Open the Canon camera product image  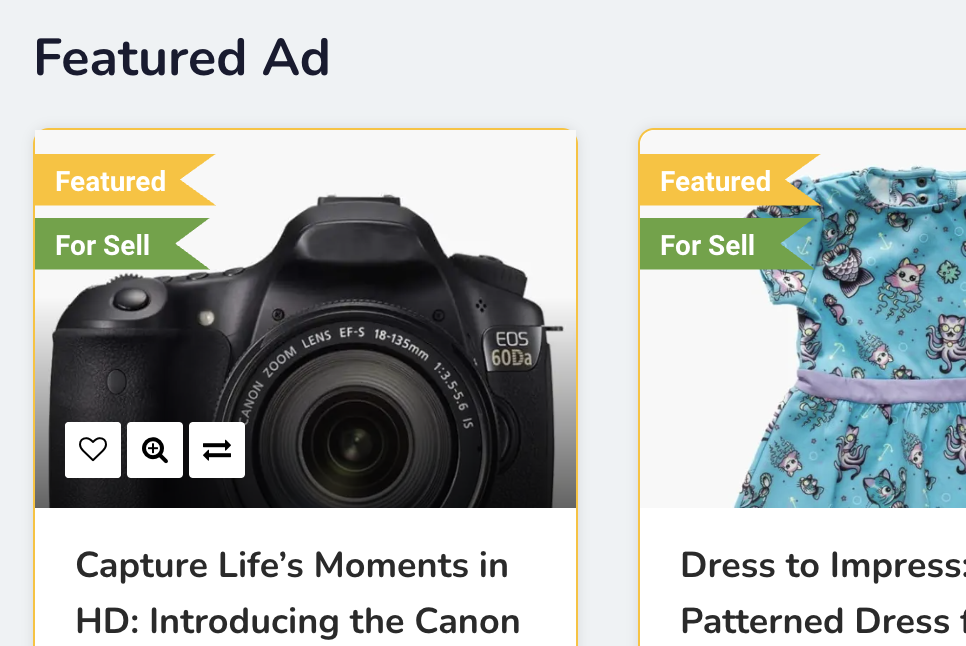[x=306, y=318]
